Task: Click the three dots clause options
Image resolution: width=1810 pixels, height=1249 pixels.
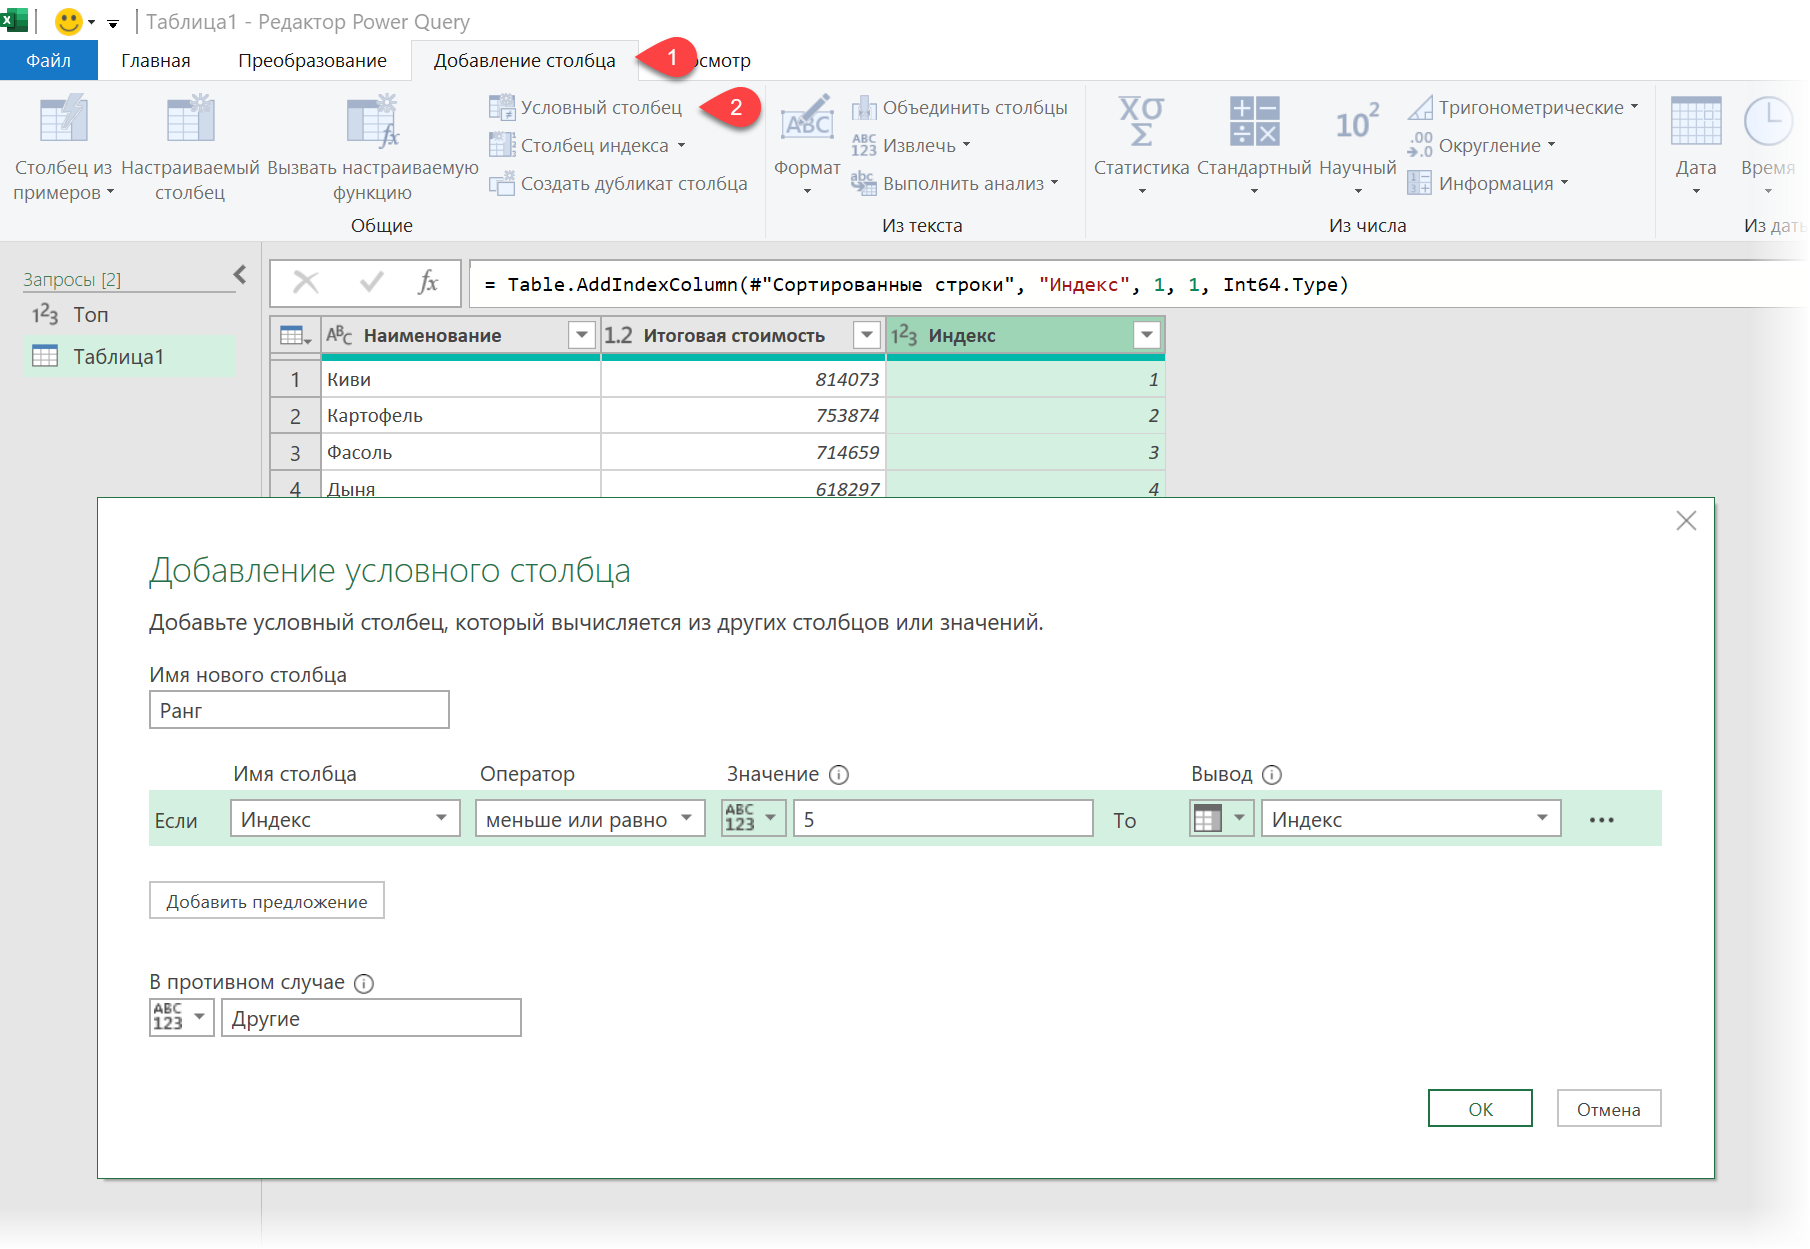Action: pos(1602,820)
